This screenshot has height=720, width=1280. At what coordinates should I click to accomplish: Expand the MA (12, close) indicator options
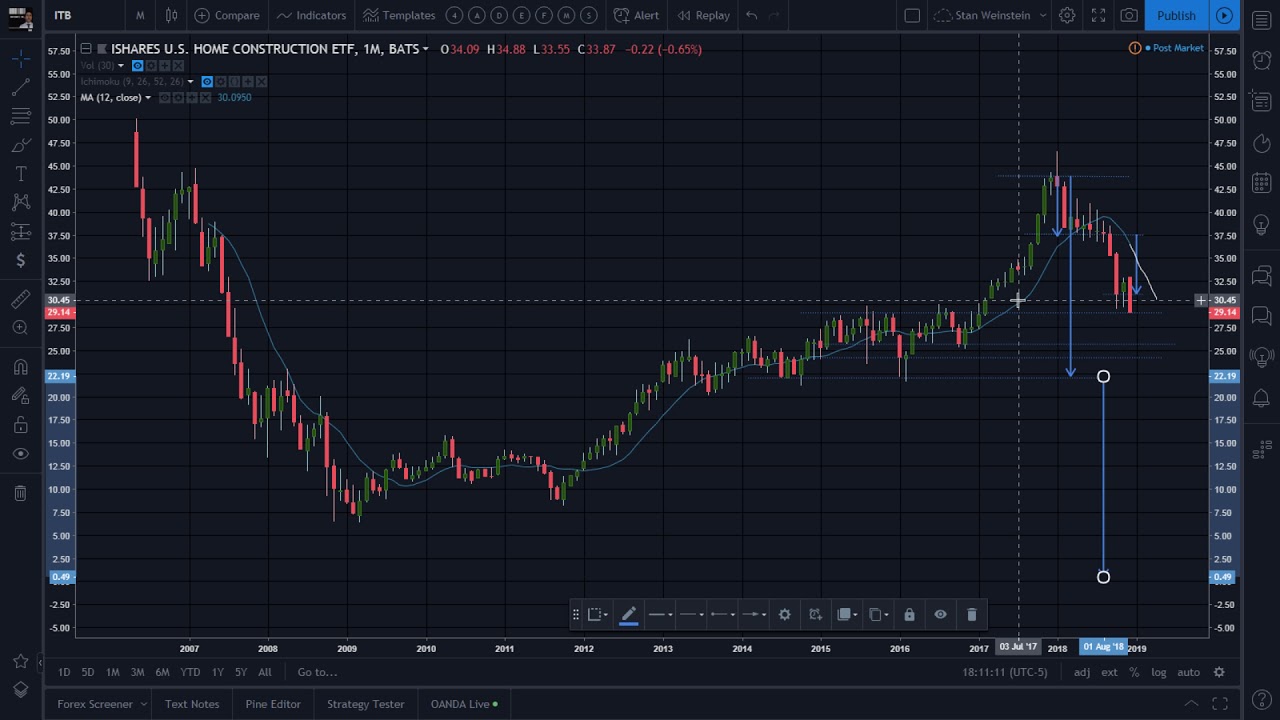pos(147,97)
